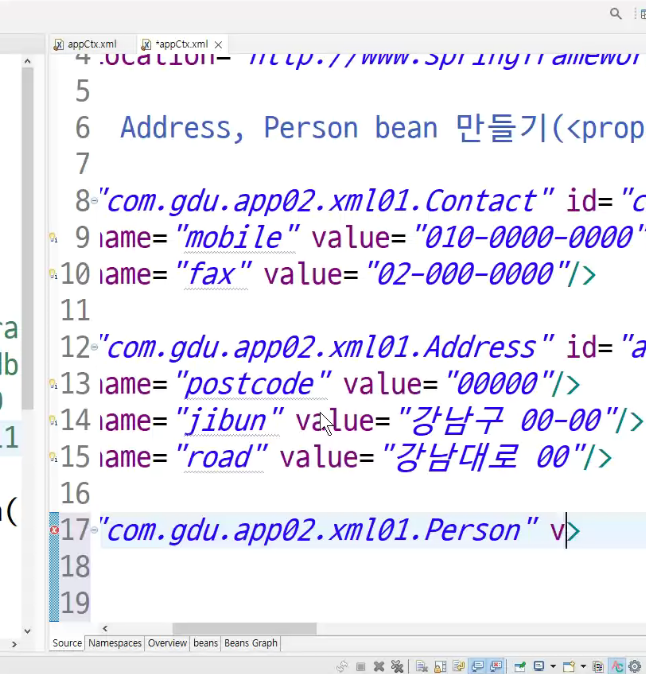Viewport: 646px width, 674px height.
Task: Click the "postcode" attribute value on line 13
Action: [x=253, y=383]
